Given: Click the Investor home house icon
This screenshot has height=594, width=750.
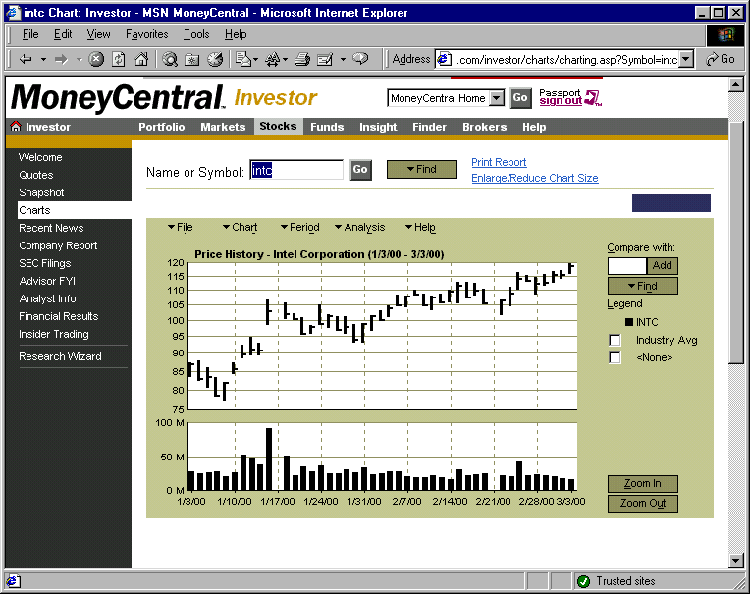Looking at the screenshot, I should 16,126.
